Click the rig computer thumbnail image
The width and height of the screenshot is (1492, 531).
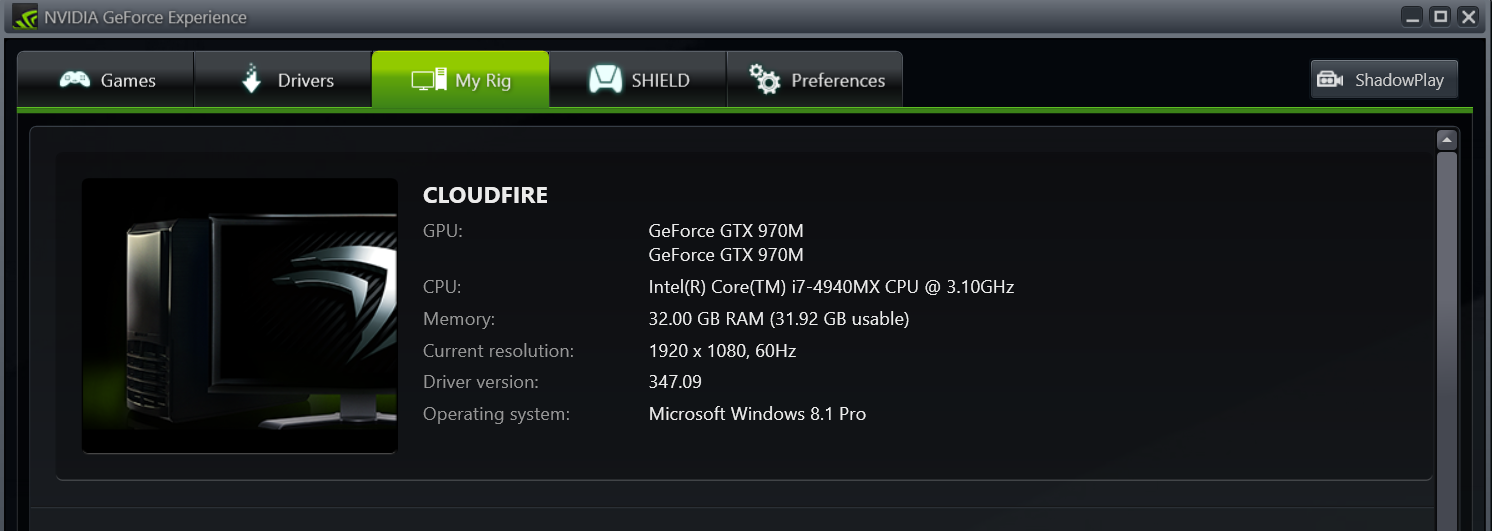[240, 315]
